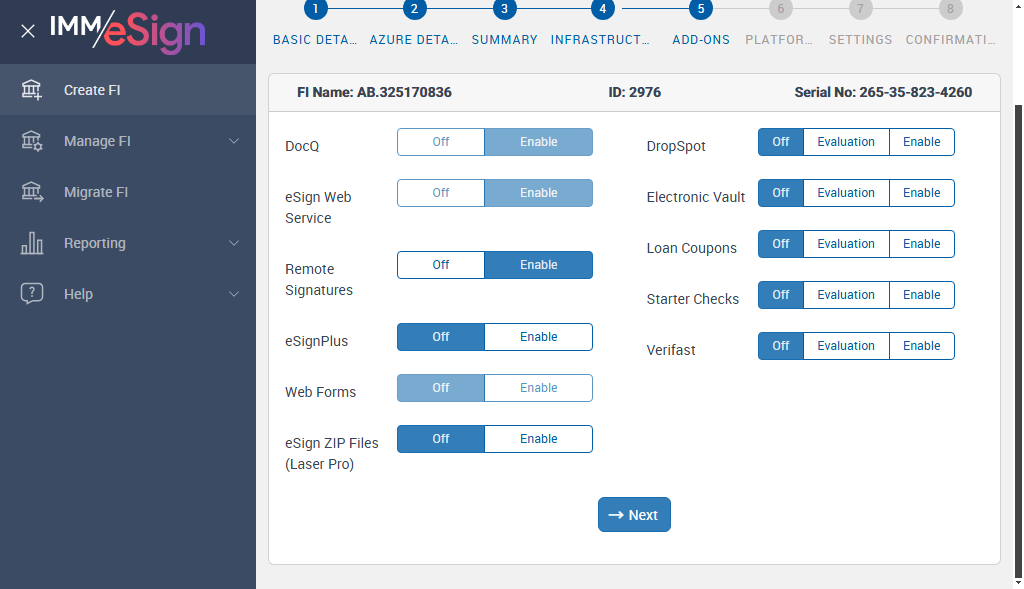The height and width of the screenshot is (589, 1024).
Task: Set DocQ to Enable
Action: pyautogui.click(x=538, y=142)
